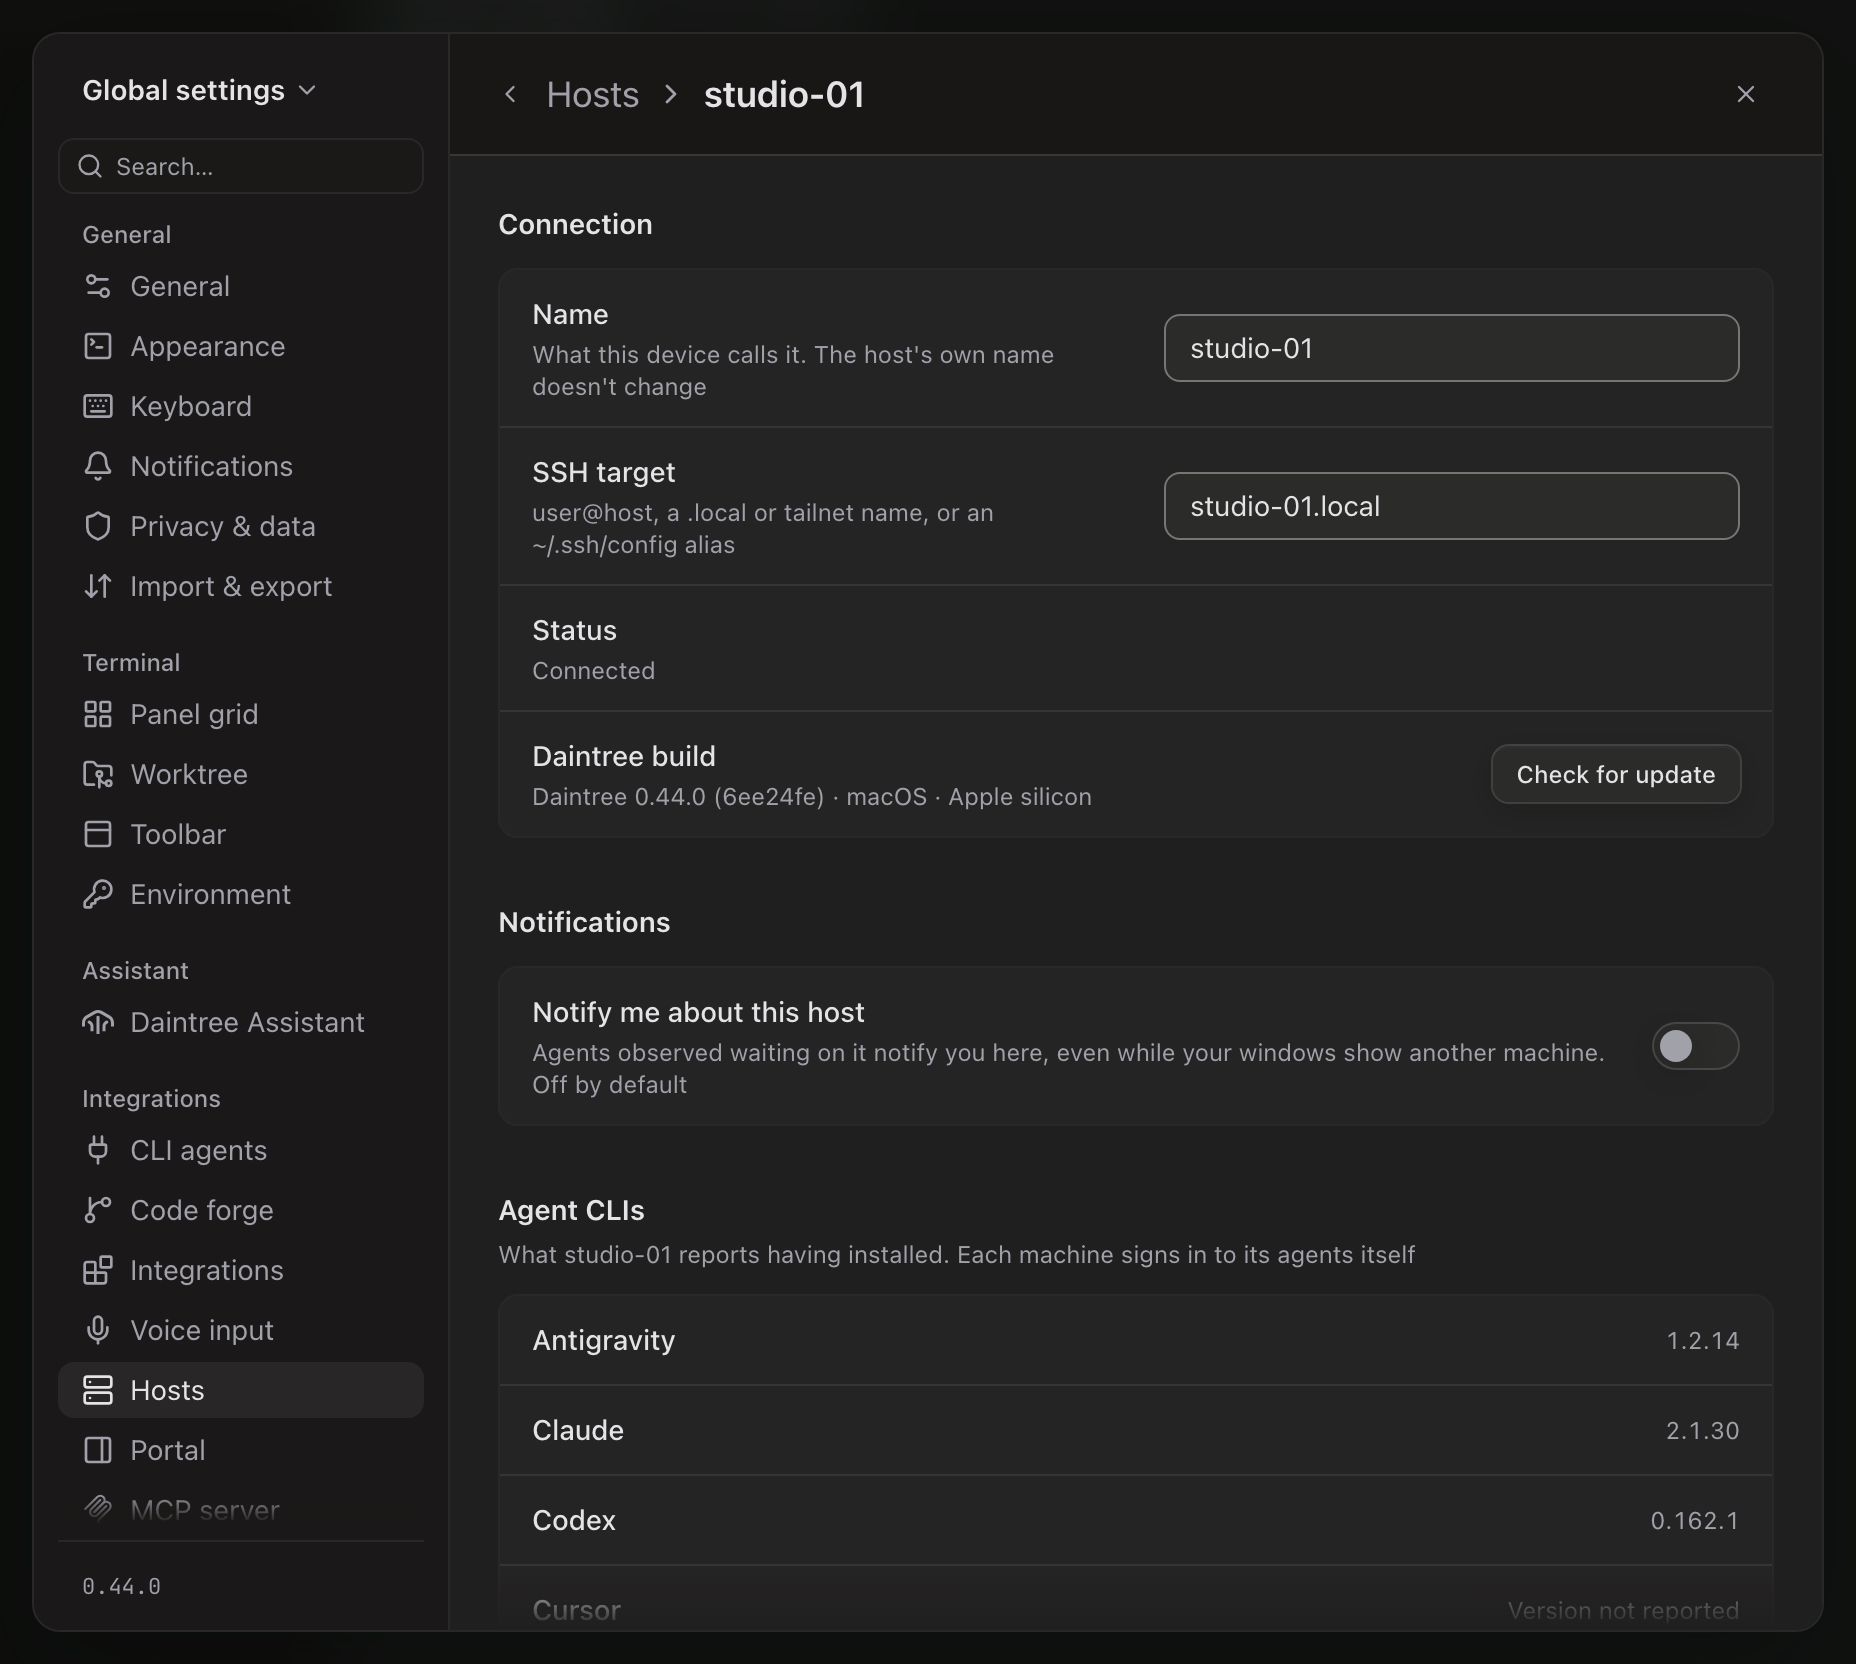Go back with the left chevron
The width and height of the screenshot is (1856, 1664).
[510, 94]
